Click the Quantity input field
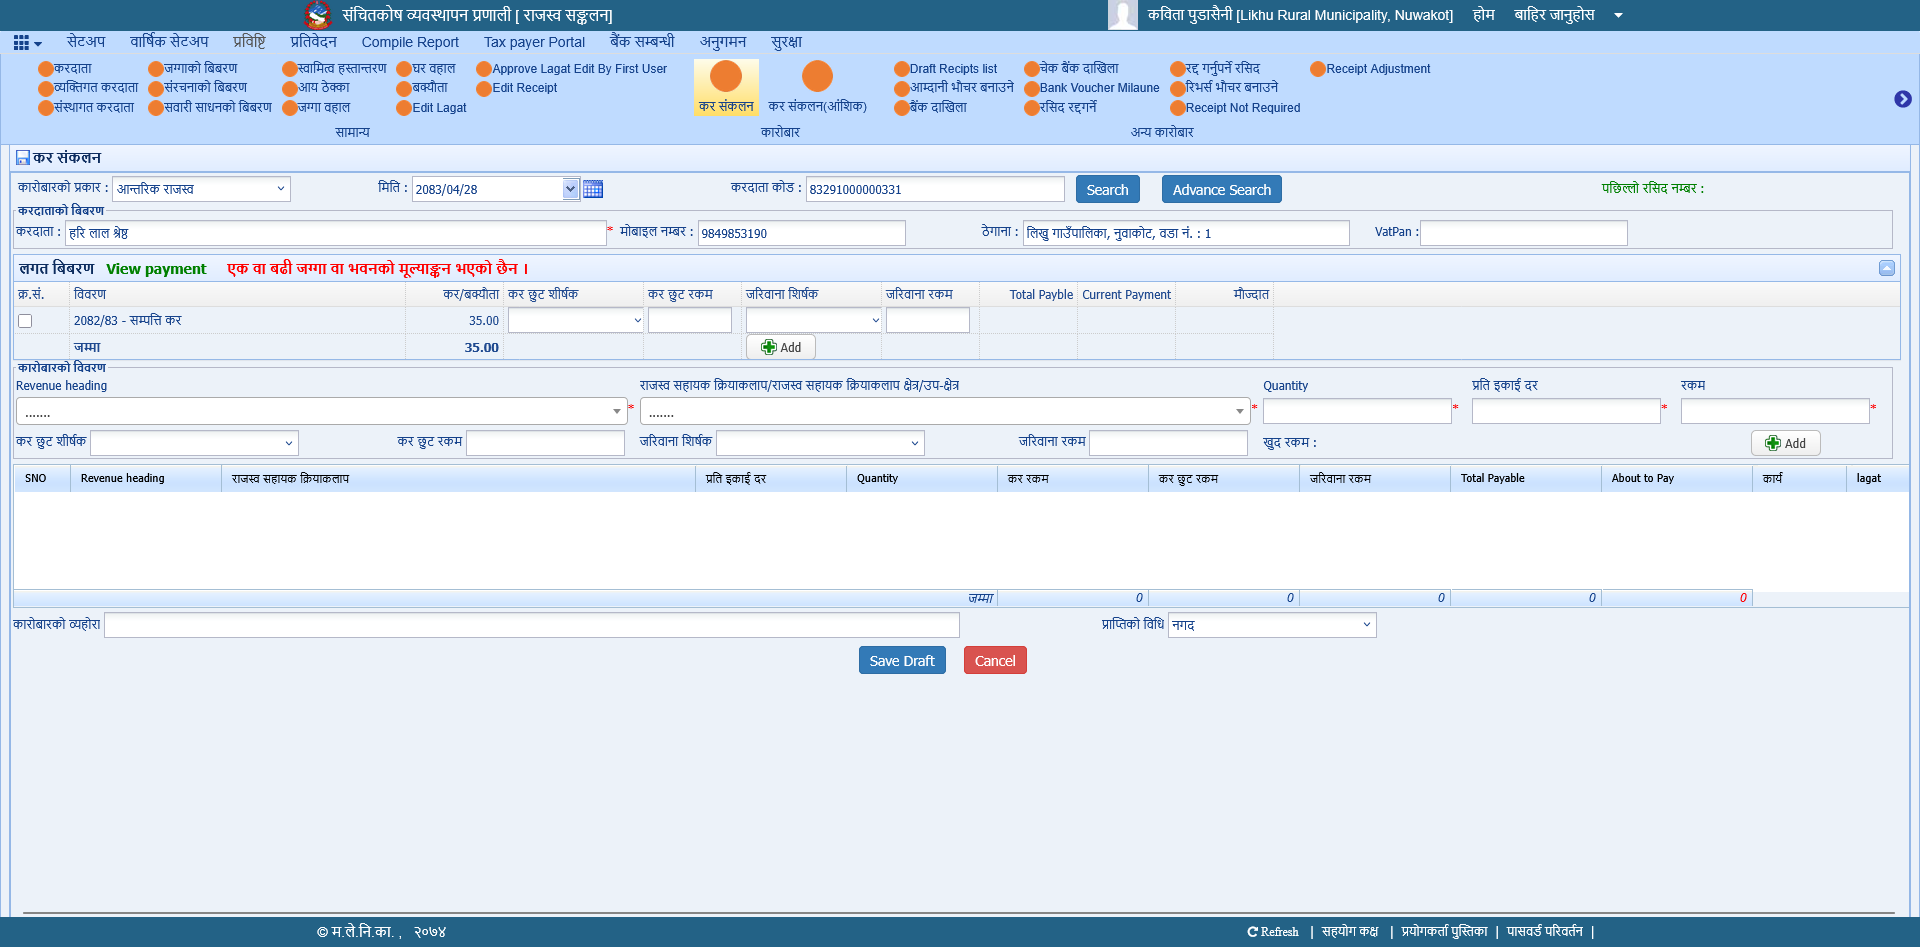1920x947 pixels. pyautogui.click(x=1357, y=411)
